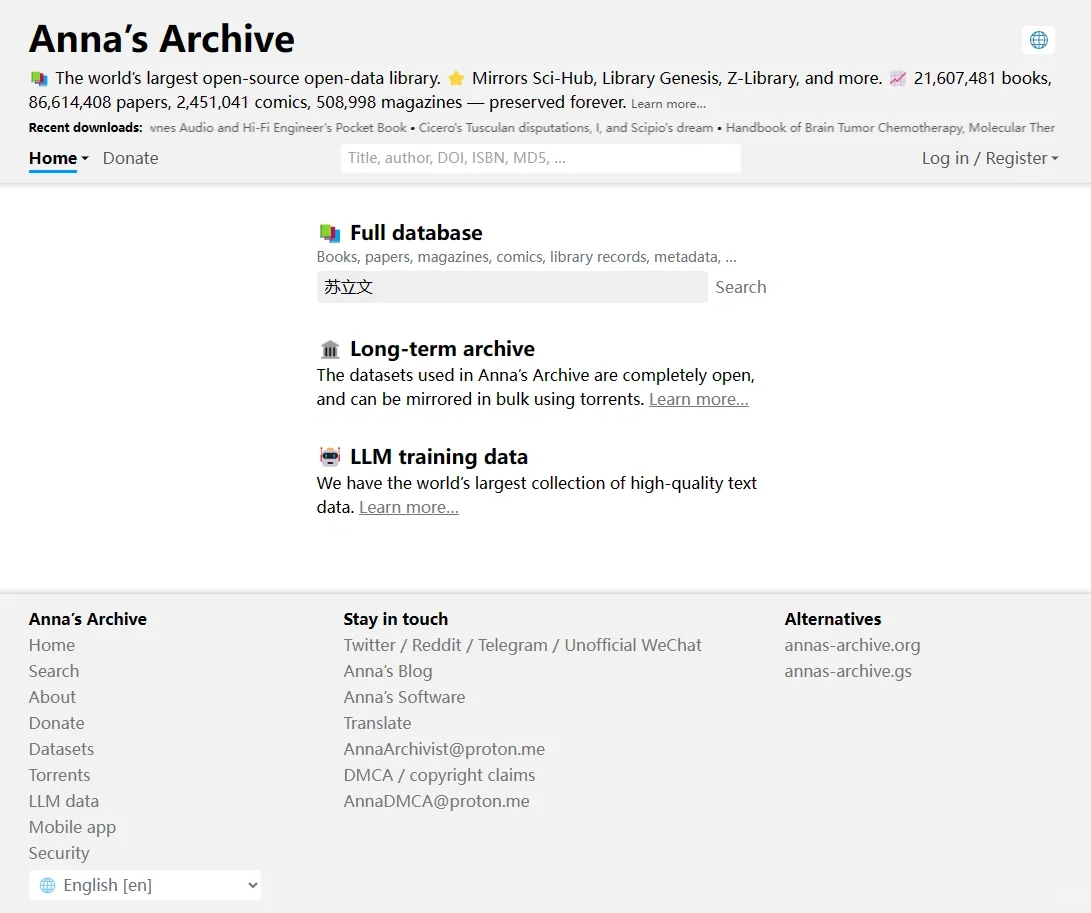Click the Home link in the footer

pos(51,645)
